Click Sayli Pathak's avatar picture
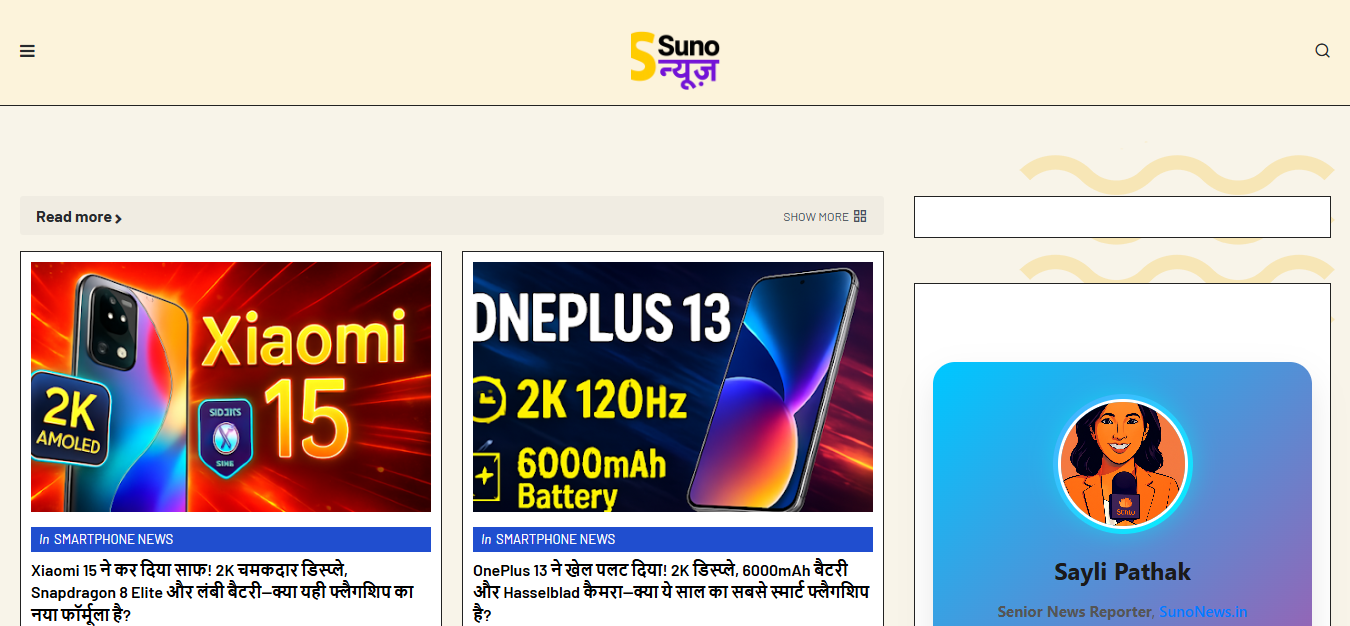This screenshot has height=626, width=1350. pos(1122,464)
